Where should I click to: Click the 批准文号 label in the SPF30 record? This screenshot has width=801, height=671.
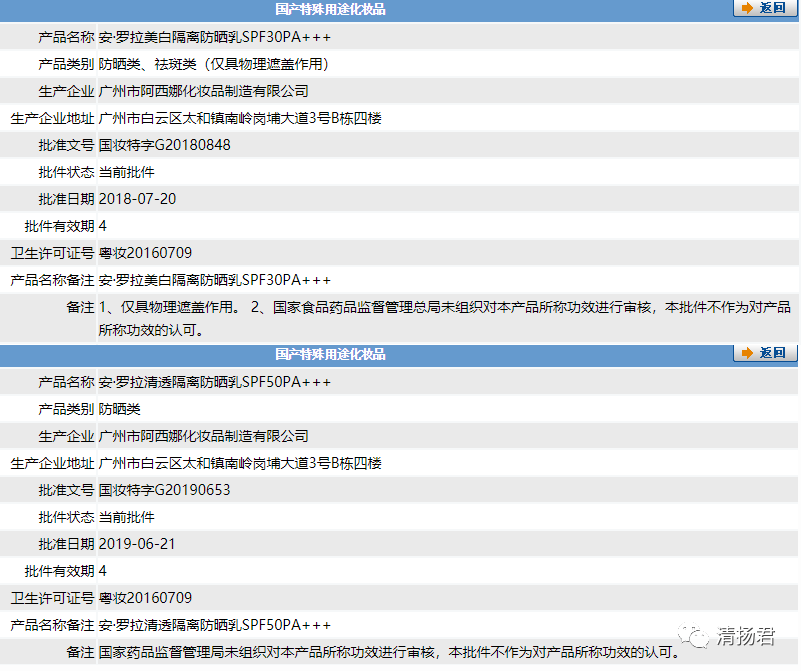pos(66,145)
